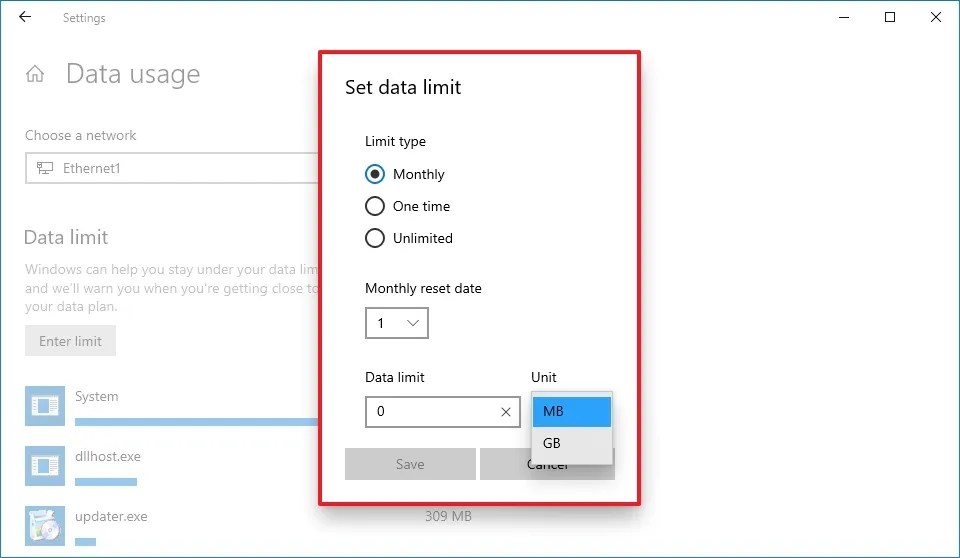Open Settings home via house icon
The image size is (960, 558).
coord(35,74)
